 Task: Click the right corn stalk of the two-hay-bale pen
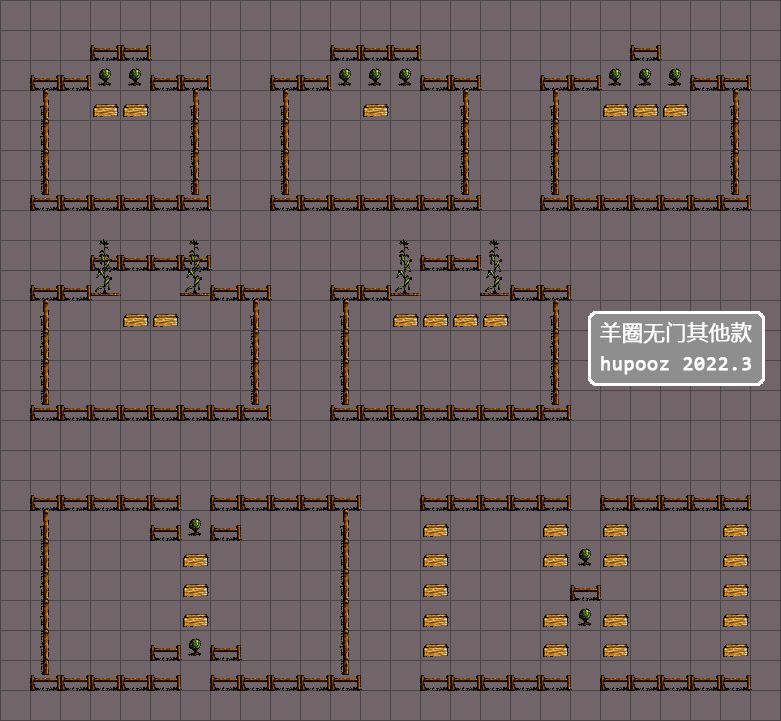coord(194,267)
